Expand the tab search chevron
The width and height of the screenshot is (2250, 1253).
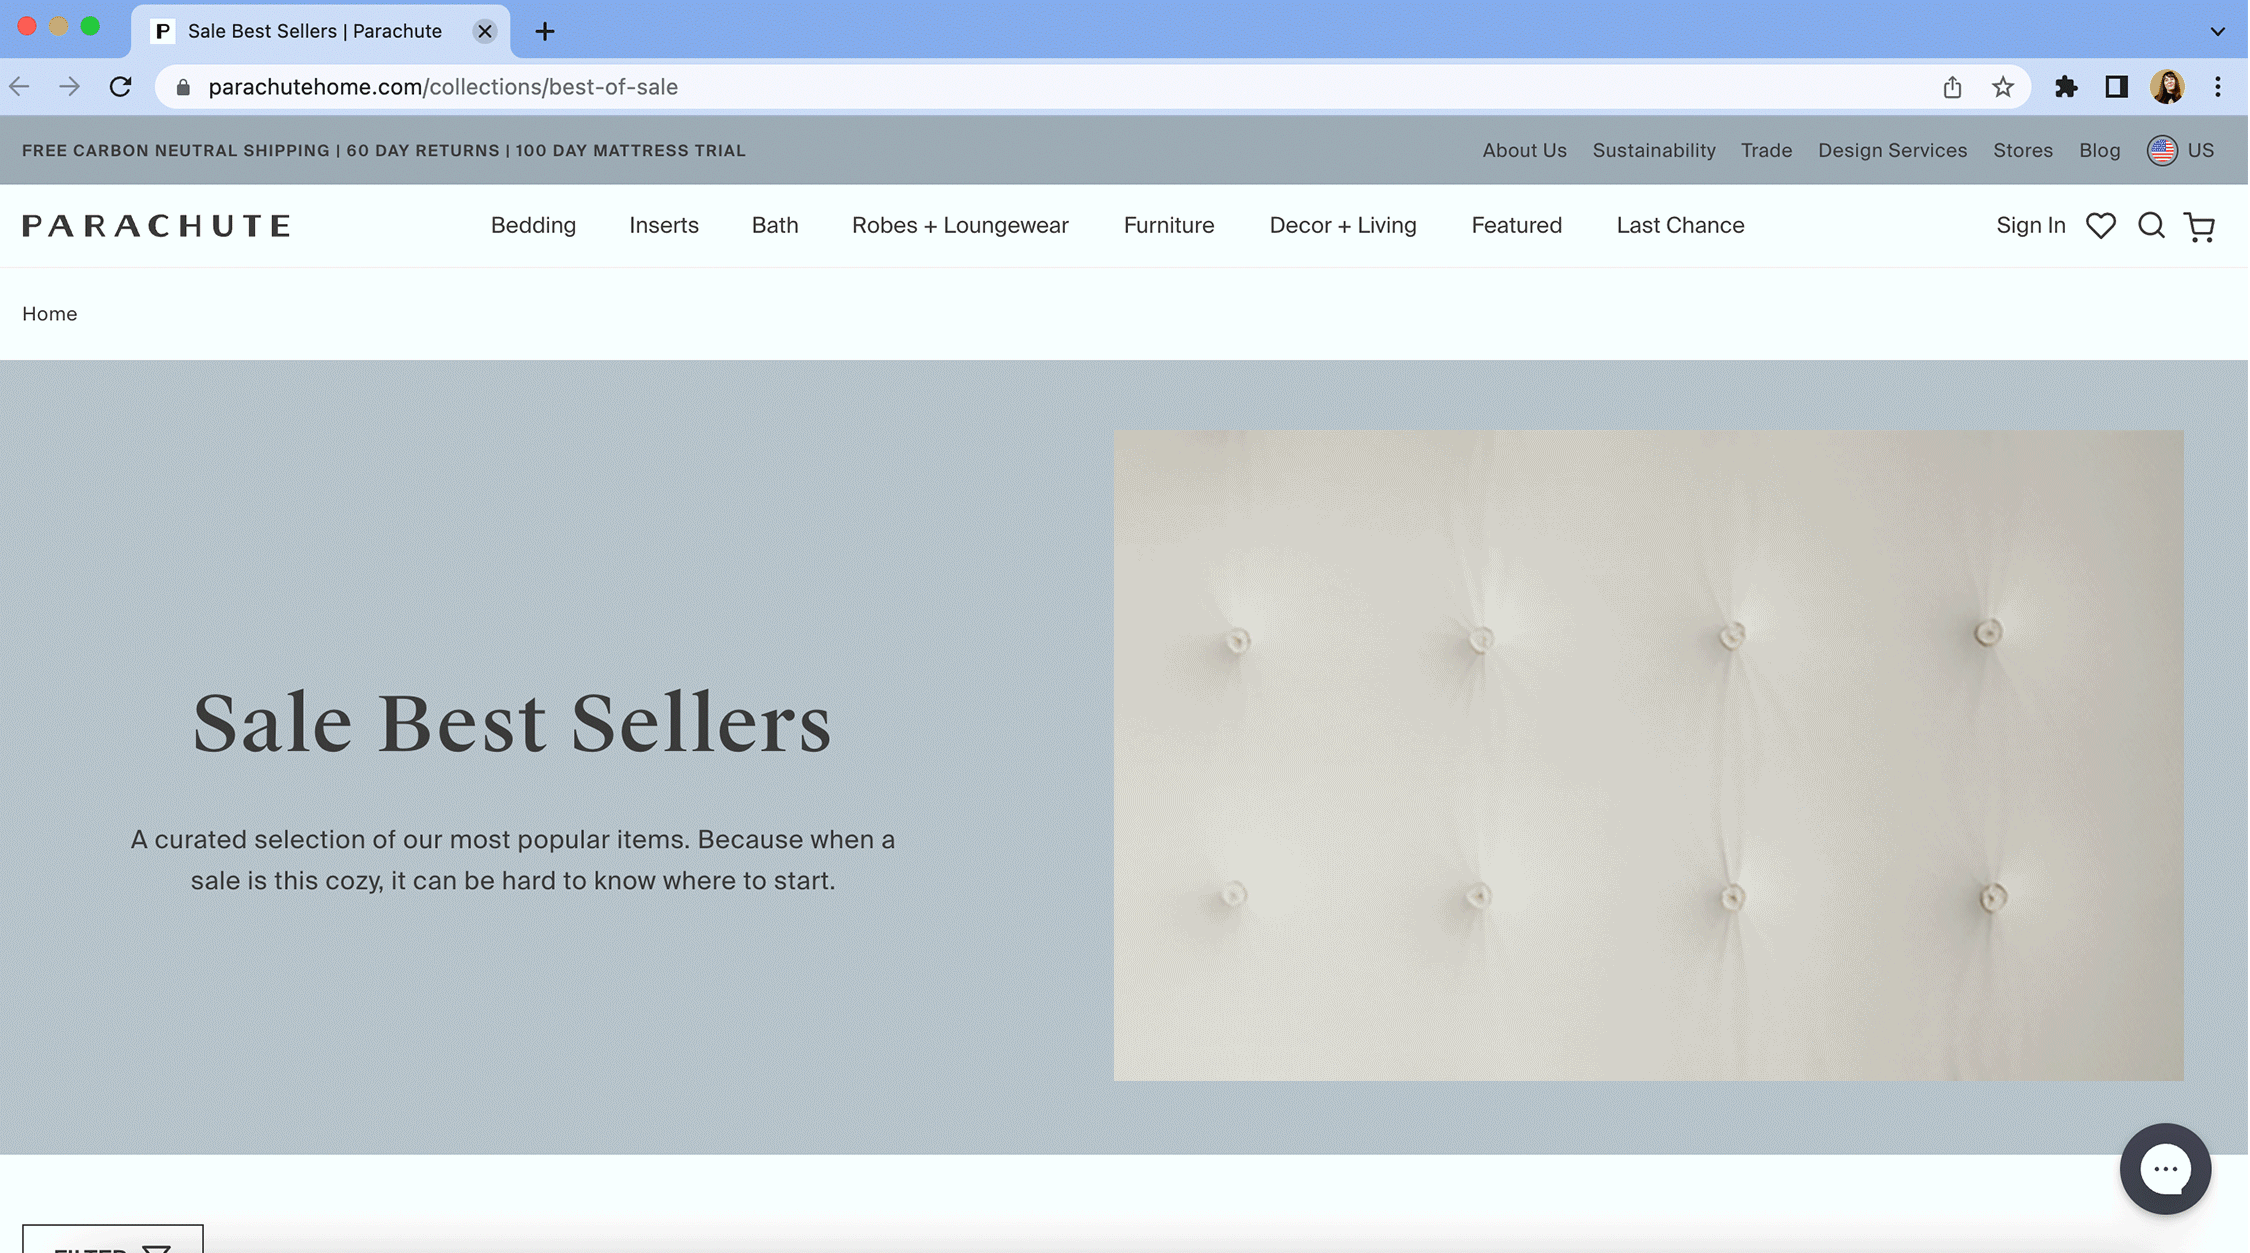tap(2218, 31)
